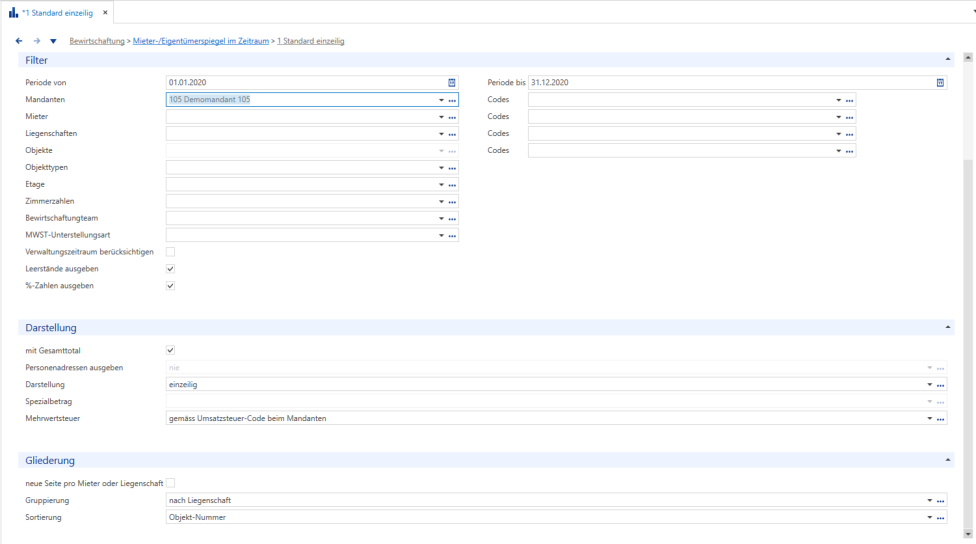Collapse the Gliederung section
The image size is (976, 544).
[947, 460]
